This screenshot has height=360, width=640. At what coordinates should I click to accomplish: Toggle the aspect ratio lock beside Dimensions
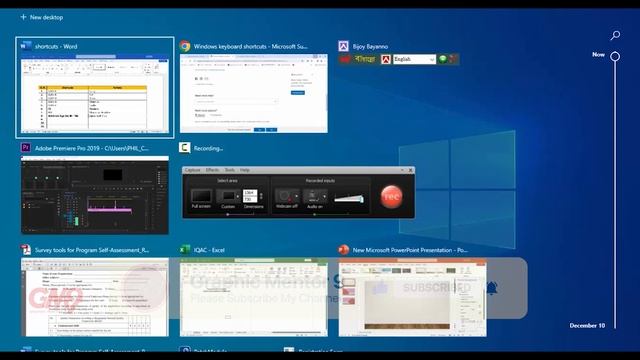tap(261, 196)
